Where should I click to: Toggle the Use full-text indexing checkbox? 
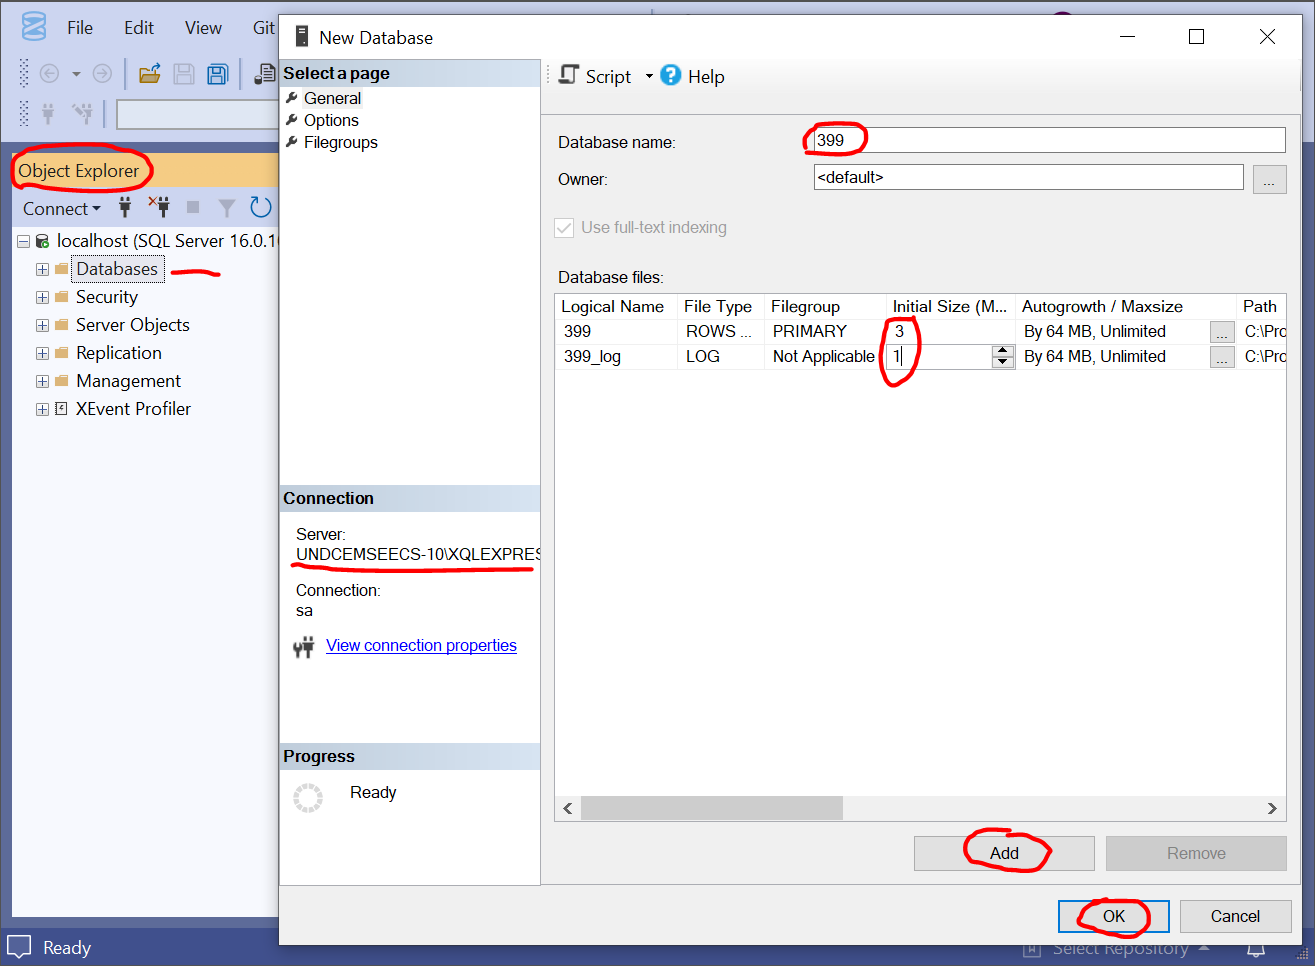coord(564,228)
